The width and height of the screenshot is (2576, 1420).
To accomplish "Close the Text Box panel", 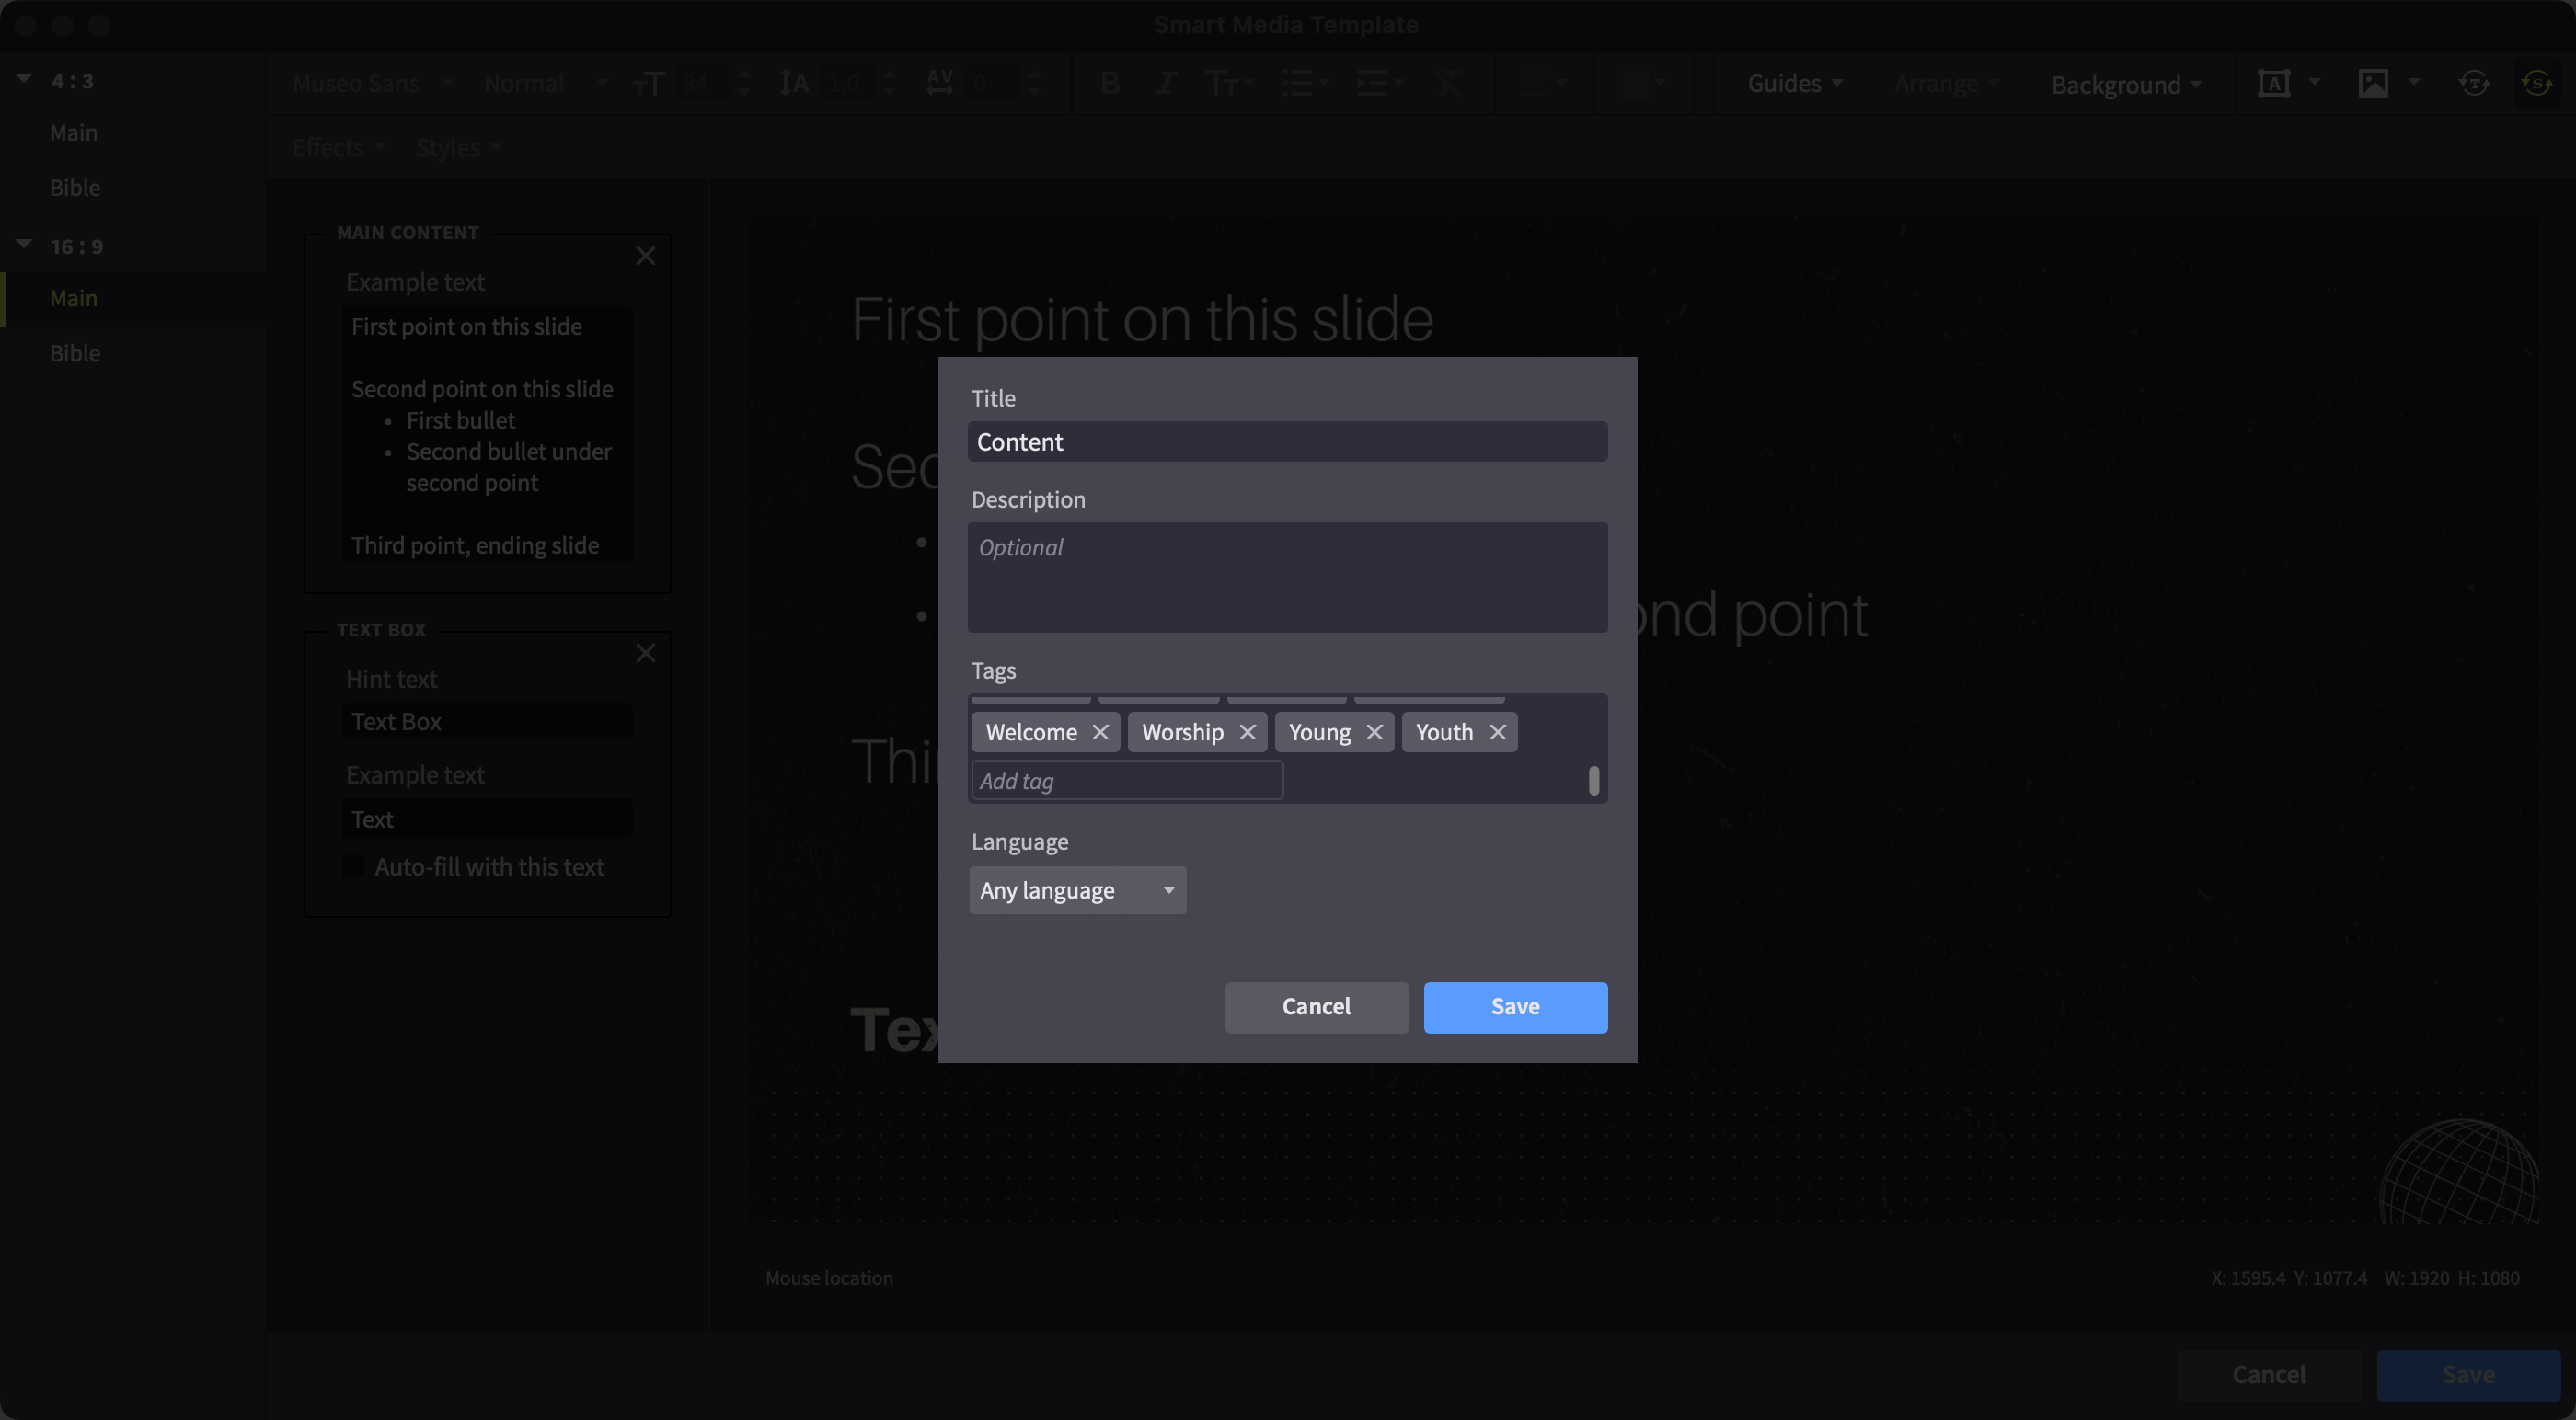I will 645,653.
